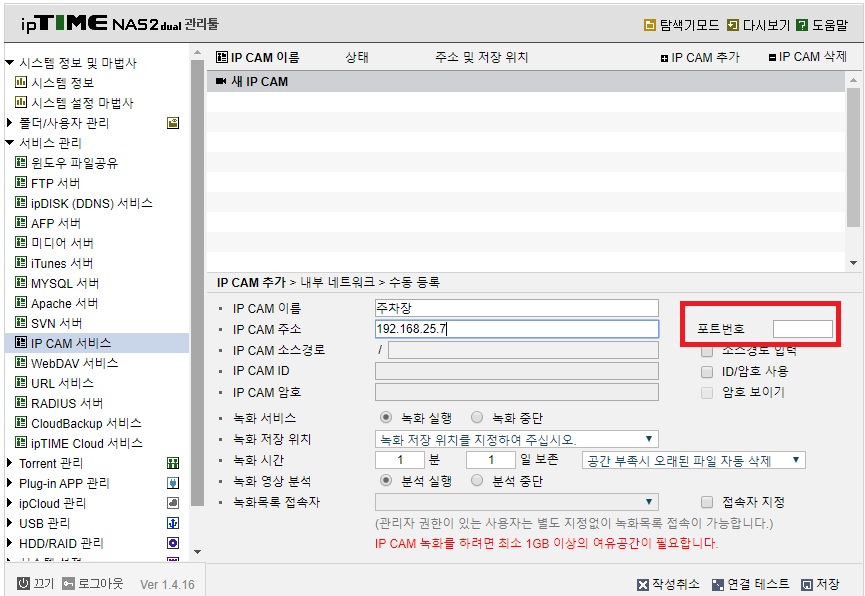The width and height of the screenshot is (865, 596).
Task: Select the 녹화 실행 radio button
Action: click(x=386, y=417)
